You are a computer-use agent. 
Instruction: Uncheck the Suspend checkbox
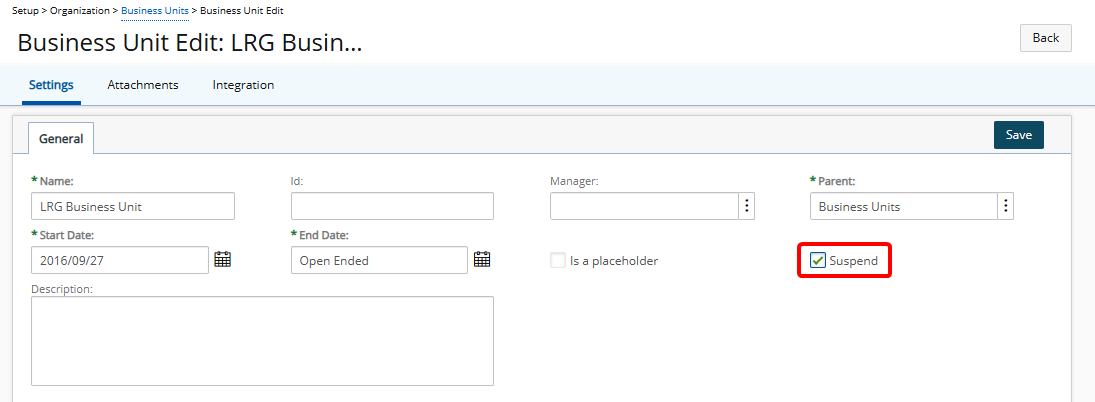pos(817,261)
